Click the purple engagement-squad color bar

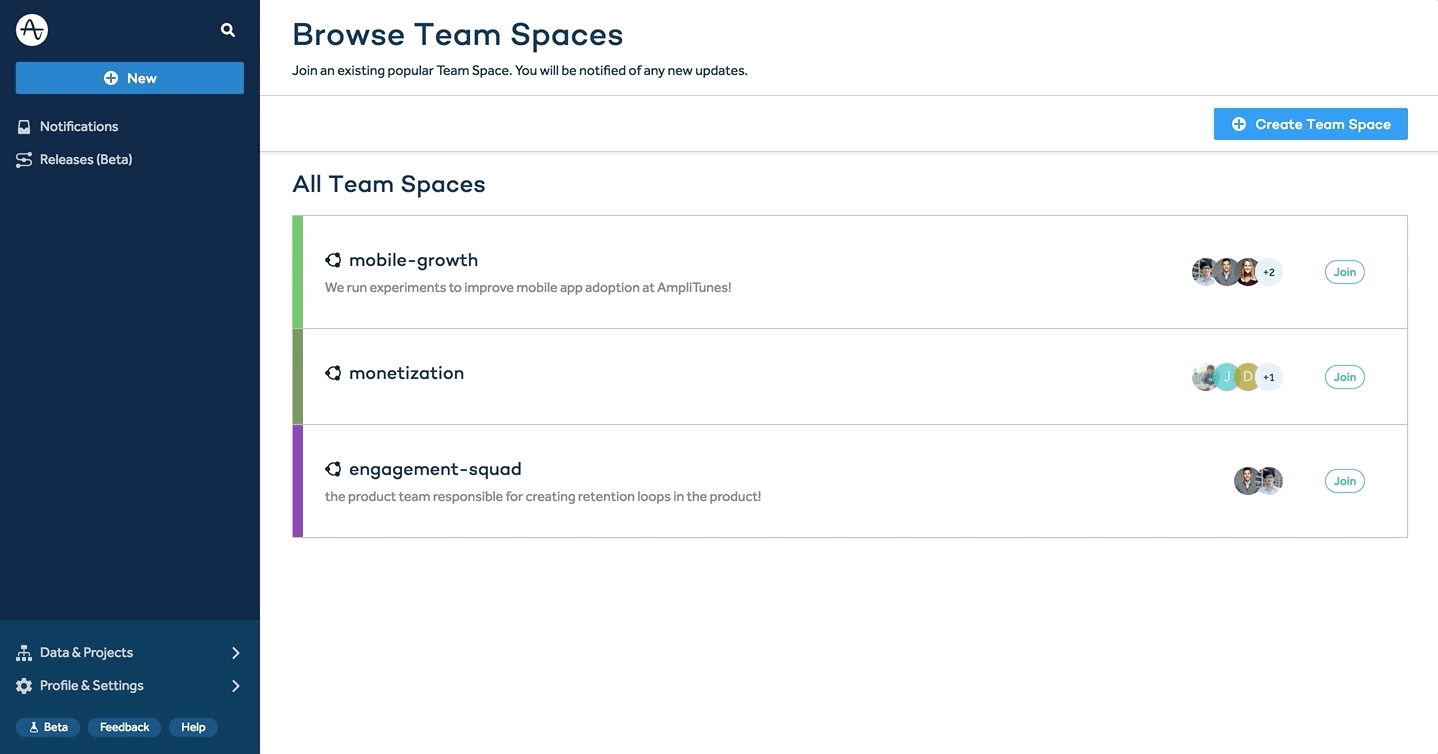point(297,481)
